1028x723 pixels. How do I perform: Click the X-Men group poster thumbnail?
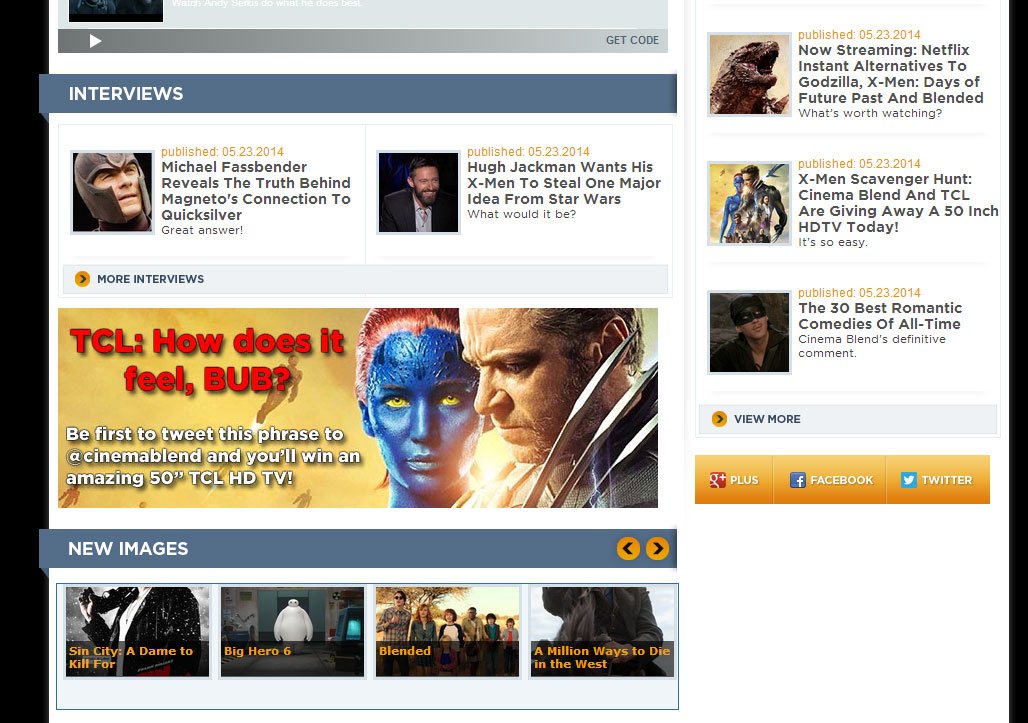(749, 204)
